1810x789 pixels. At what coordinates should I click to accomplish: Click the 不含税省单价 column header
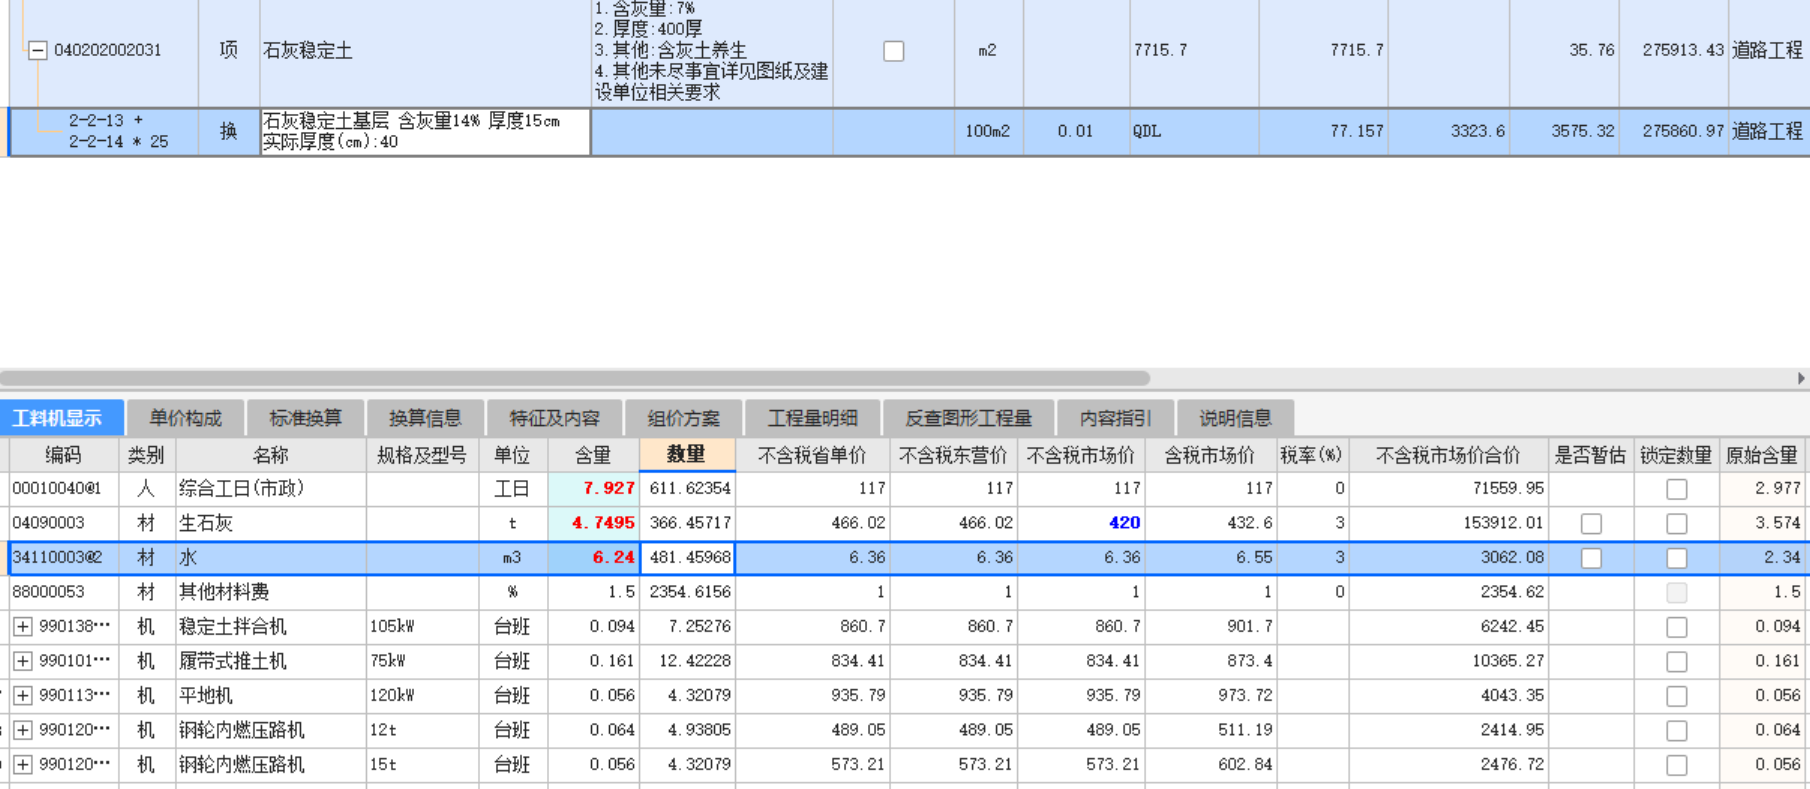click(812, 455)
